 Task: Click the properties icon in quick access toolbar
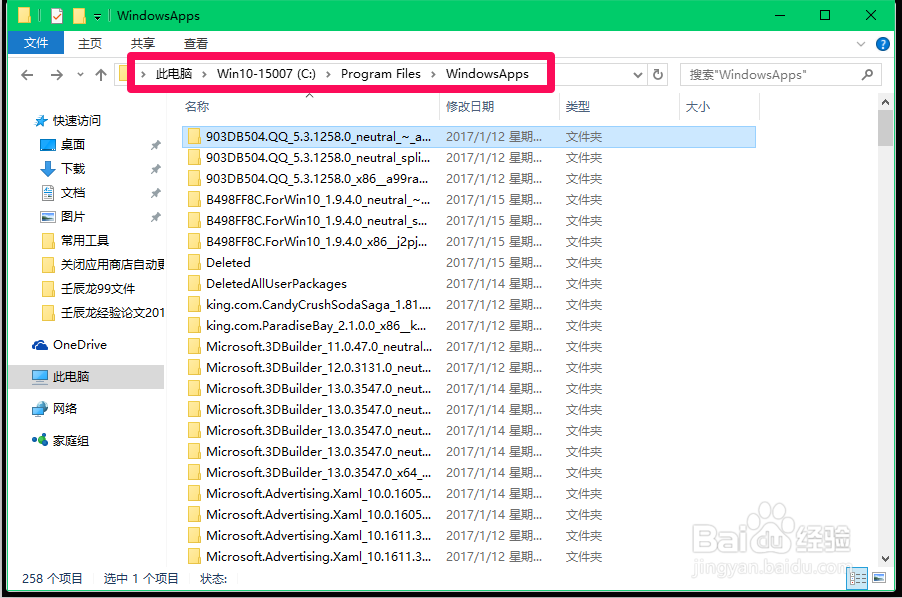tap(57, 16)
